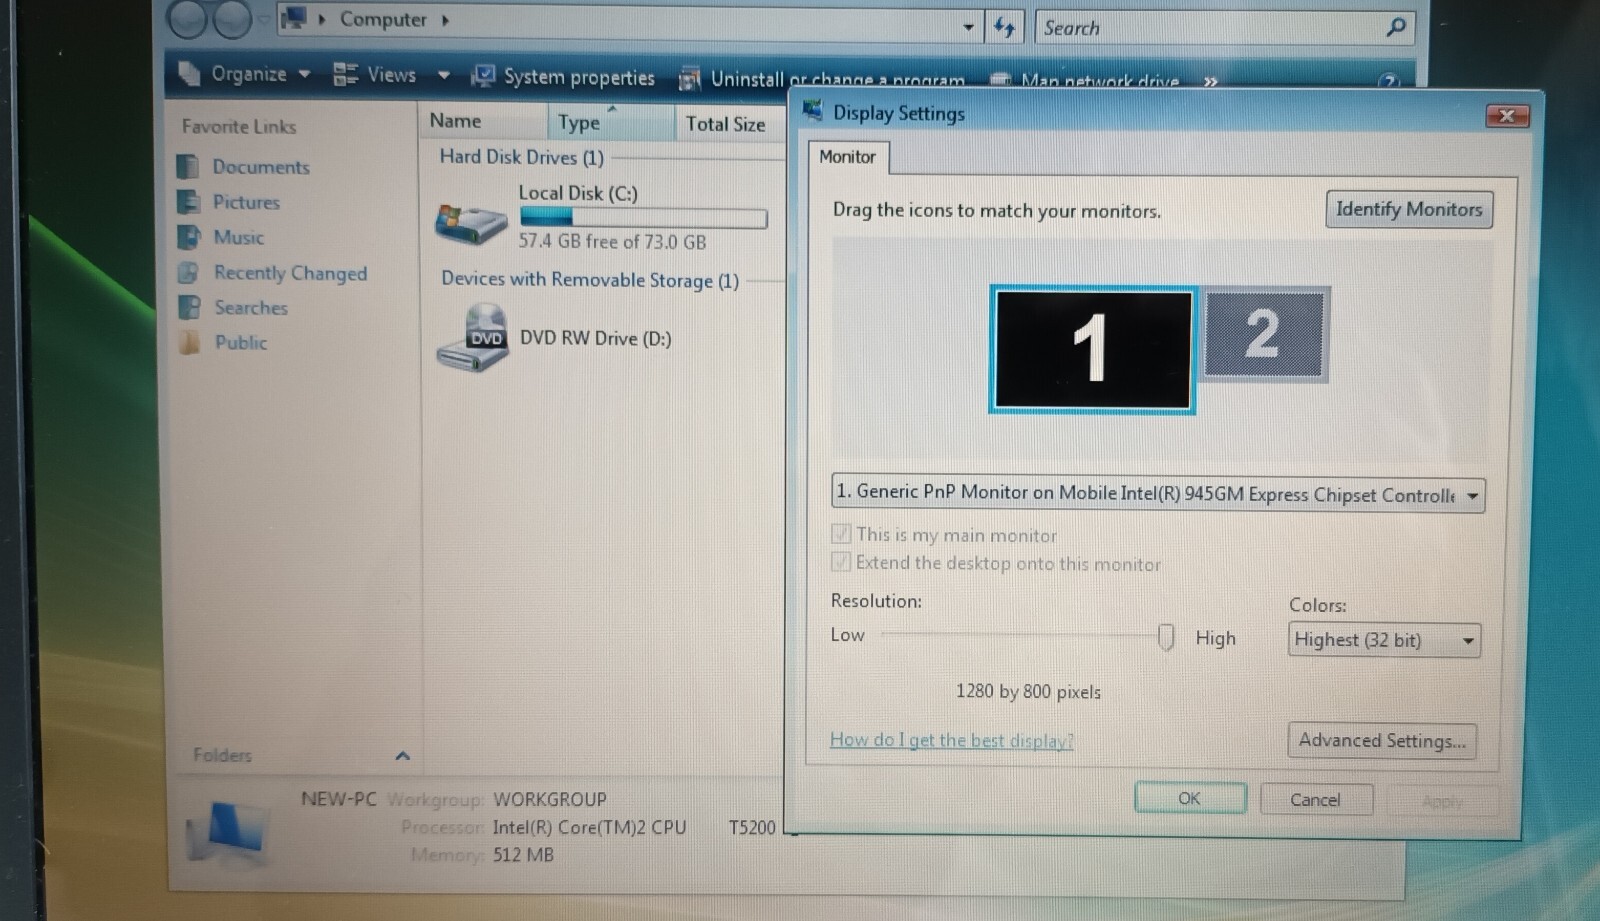Click Advanced Settings button
The height and width of the screenshot is (921, 1600).
(1381, 741)
